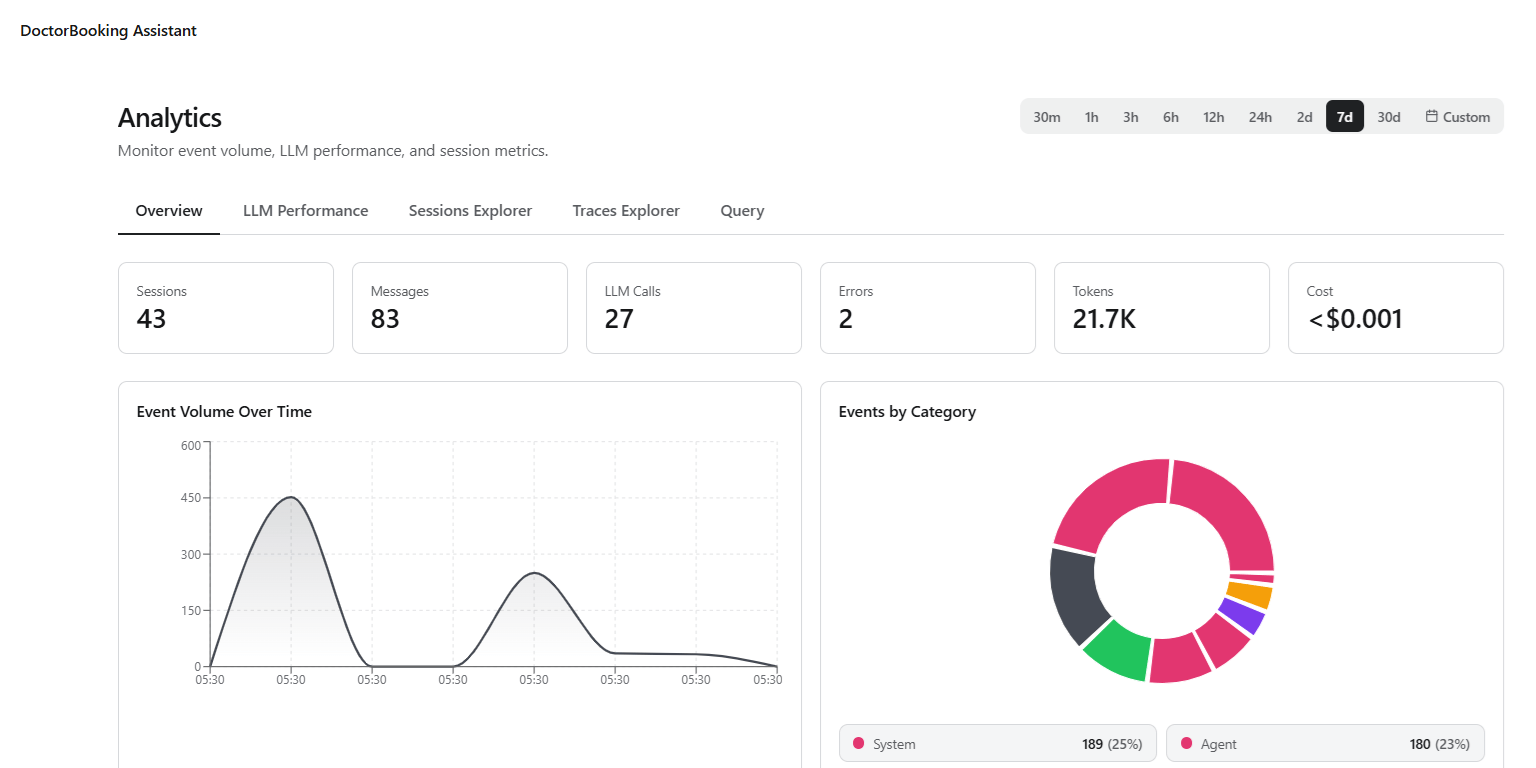Click the Event Volume Over Time title
Viewport: 1536px width, 768px height.
(224, 412)
